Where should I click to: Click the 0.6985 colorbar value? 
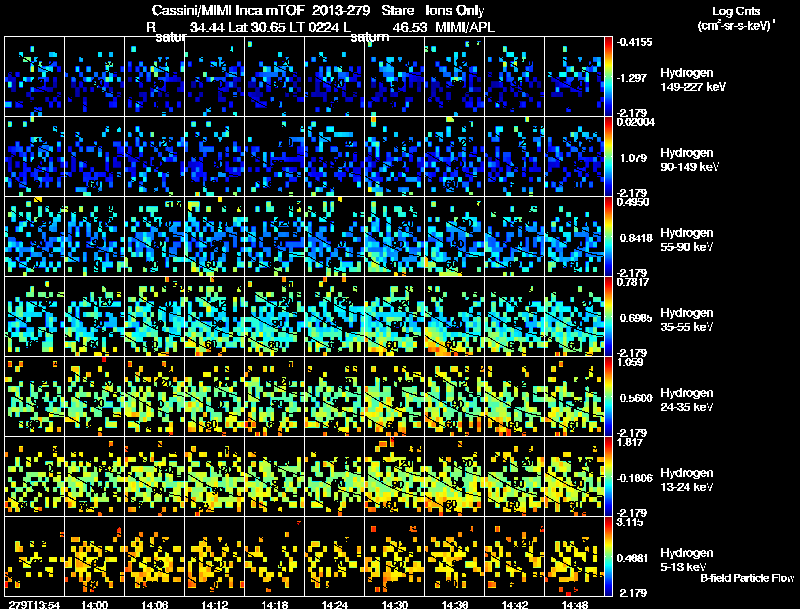coord(636,318)
